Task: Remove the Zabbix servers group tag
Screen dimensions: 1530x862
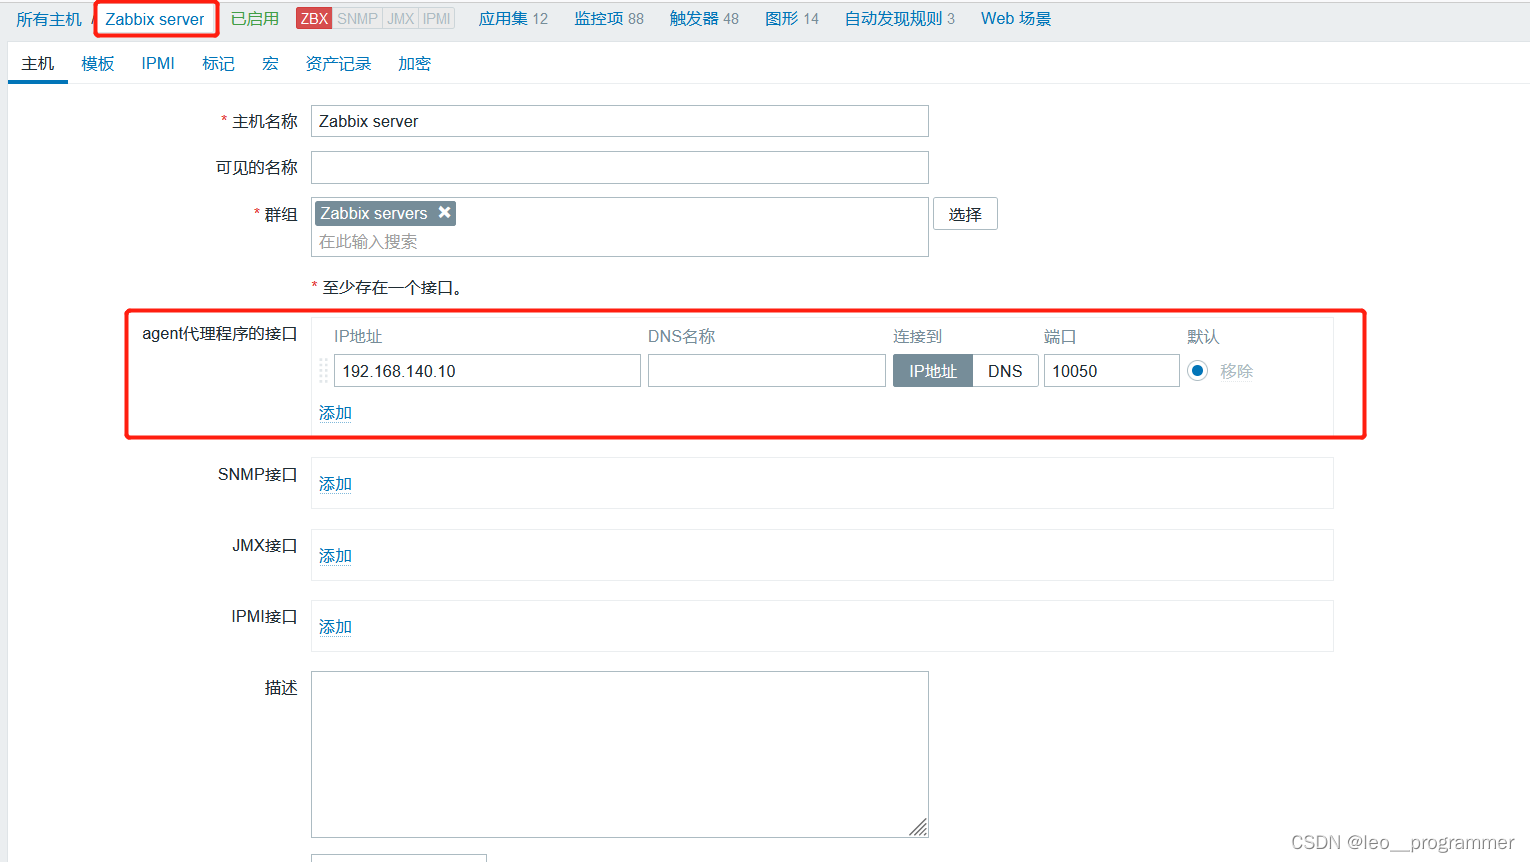Action: 445,213
